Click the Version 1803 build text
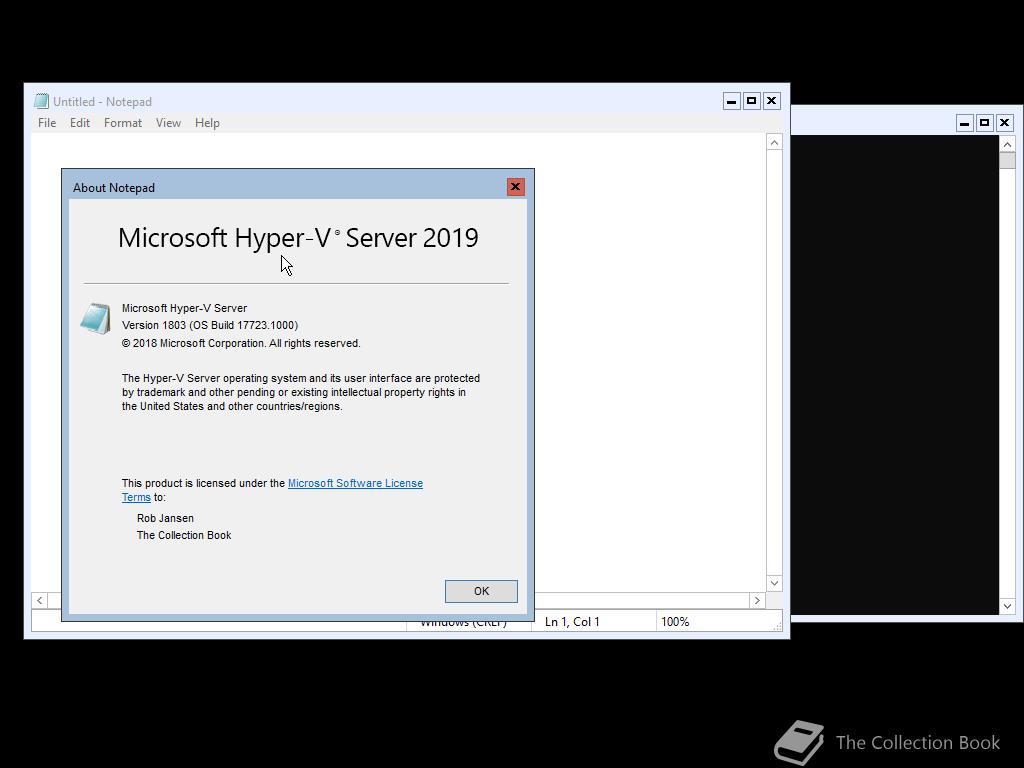The width and height of the screenshot is (1024, 768). tap(210, 325)
